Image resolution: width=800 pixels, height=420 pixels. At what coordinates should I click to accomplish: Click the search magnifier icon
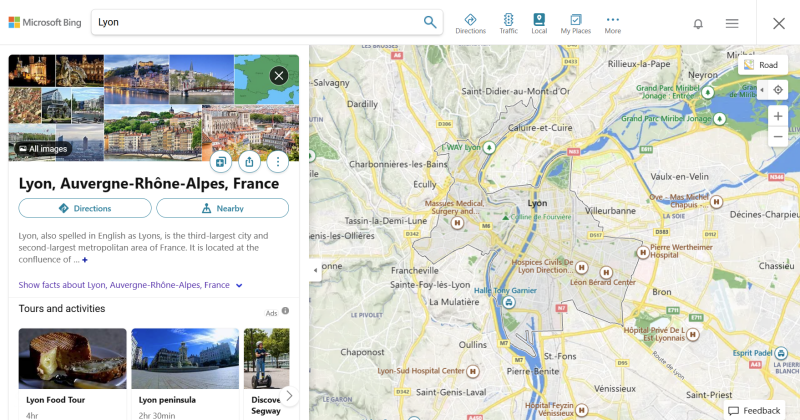(430, 22)
